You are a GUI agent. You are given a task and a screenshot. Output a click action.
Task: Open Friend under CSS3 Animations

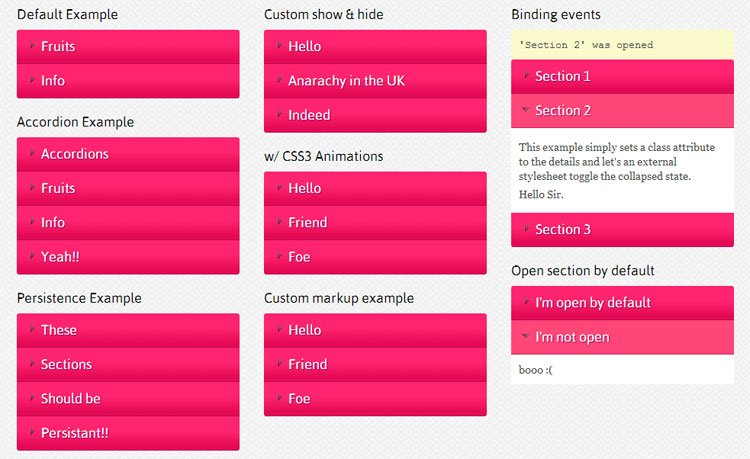(375, 223)
